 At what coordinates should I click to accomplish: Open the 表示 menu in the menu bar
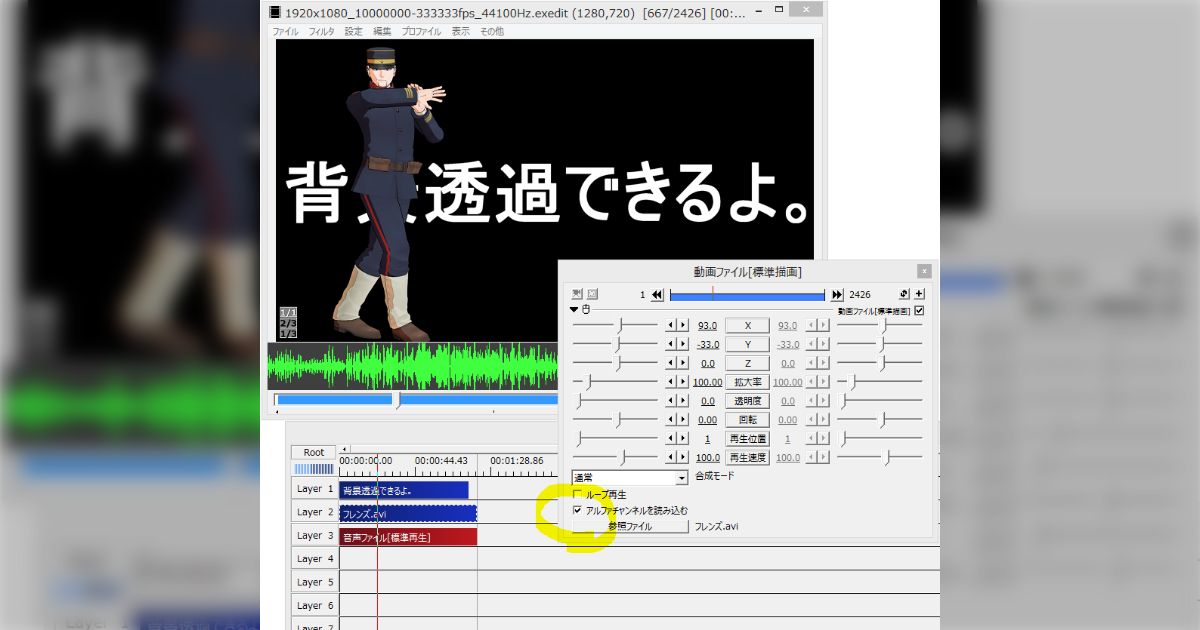pos(461,31)
